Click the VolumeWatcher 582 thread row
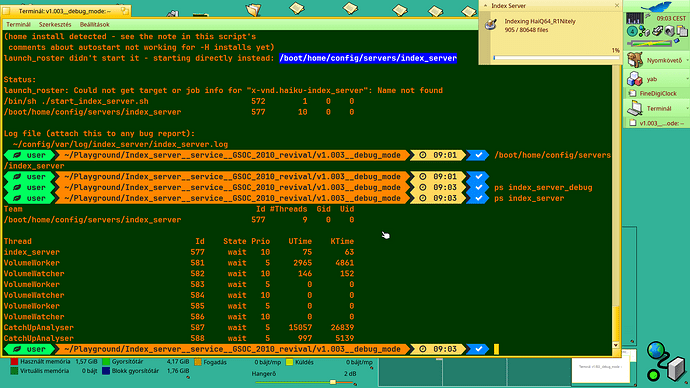 click(x=179, y=274)
